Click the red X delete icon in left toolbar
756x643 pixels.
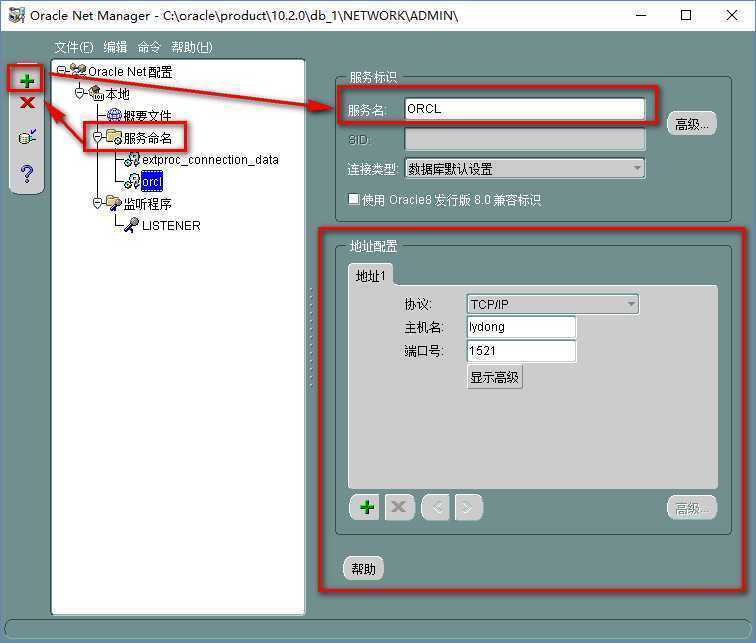(27, 103)
